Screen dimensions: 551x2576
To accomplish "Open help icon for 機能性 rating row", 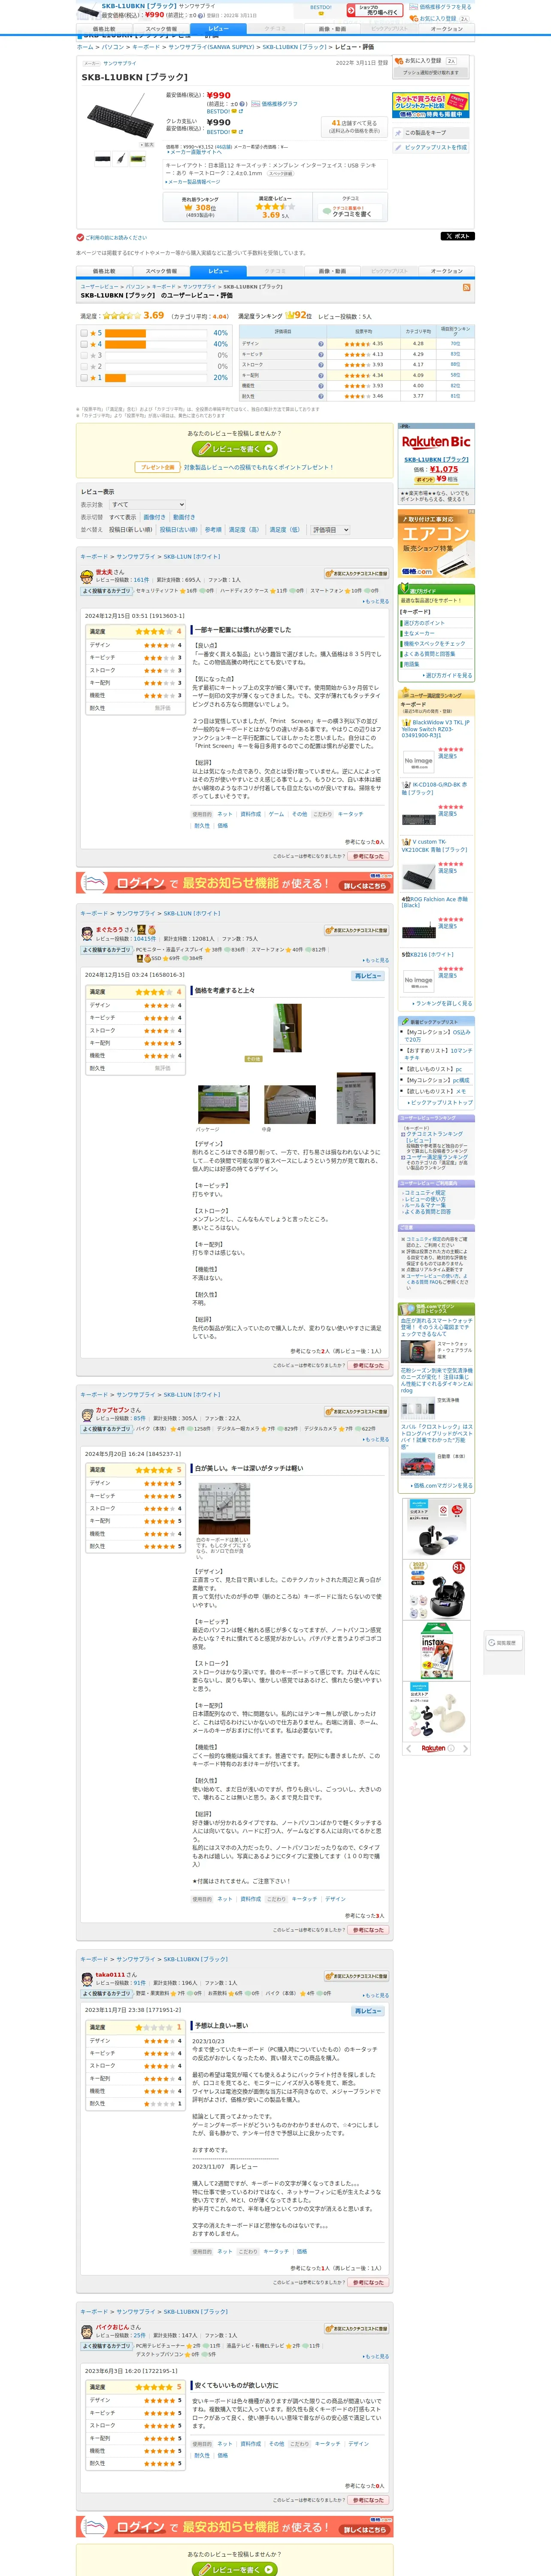I will (321, 385).
